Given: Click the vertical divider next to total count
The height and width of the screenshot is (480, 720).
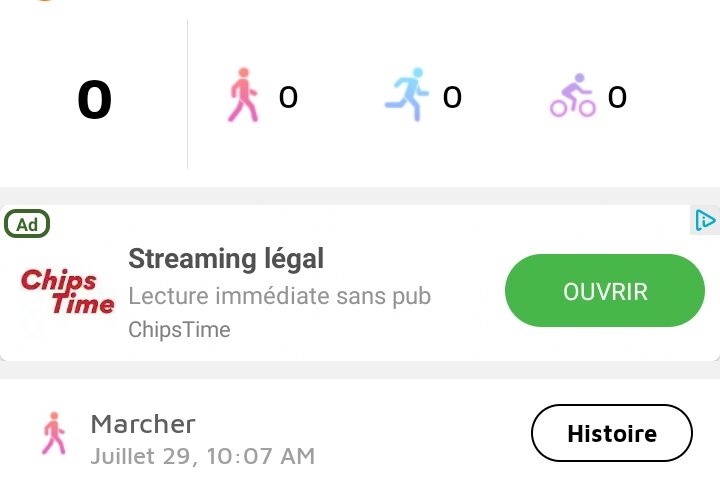Looking at the screenshot, I should click(187, 94).
